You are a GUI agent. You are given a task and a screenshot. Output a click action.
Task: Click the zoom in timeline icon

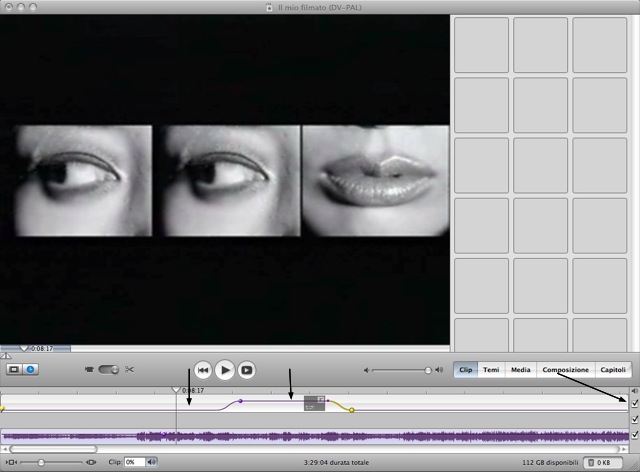point(91,462)
